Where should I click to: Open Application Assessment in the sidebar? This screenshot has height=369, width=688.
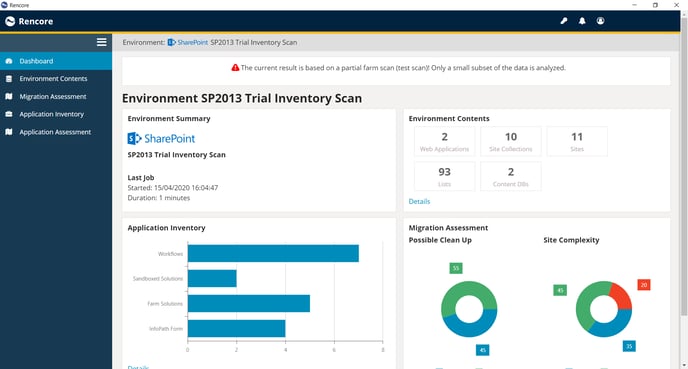tap(56, 132)
